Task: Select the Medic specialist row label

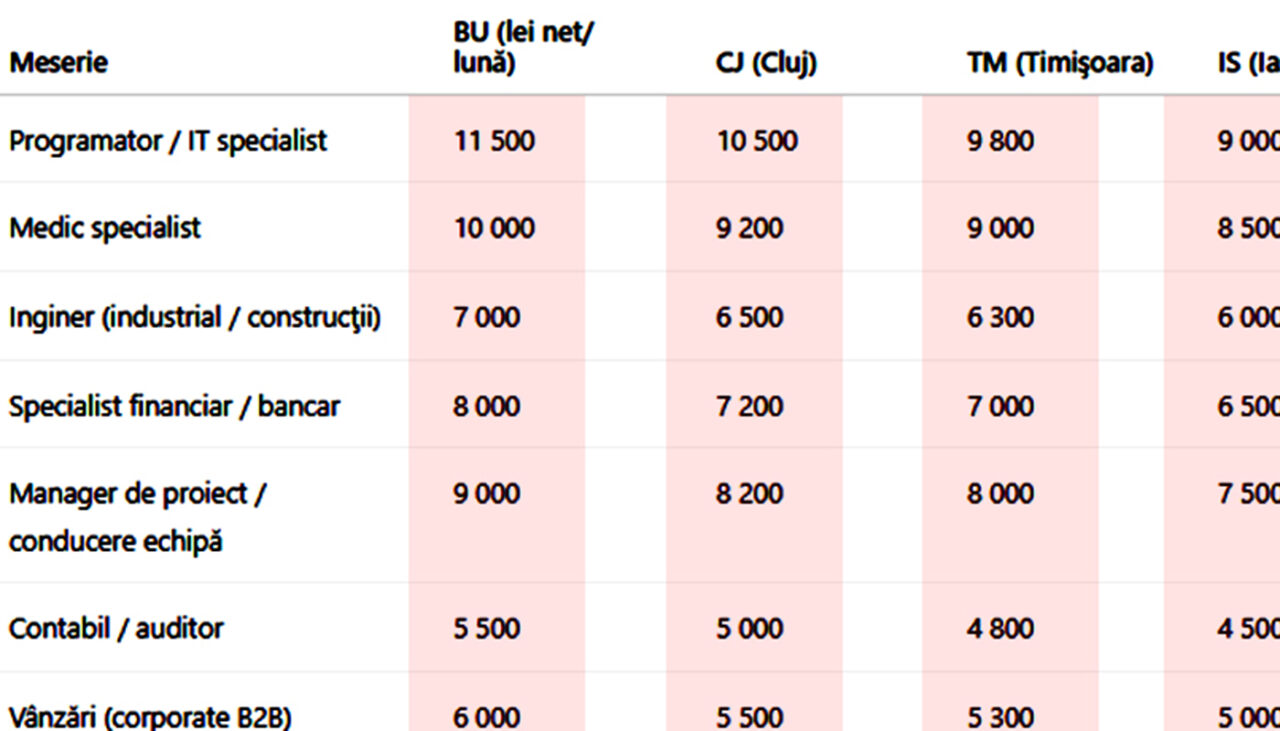Action: pos(105,228)
